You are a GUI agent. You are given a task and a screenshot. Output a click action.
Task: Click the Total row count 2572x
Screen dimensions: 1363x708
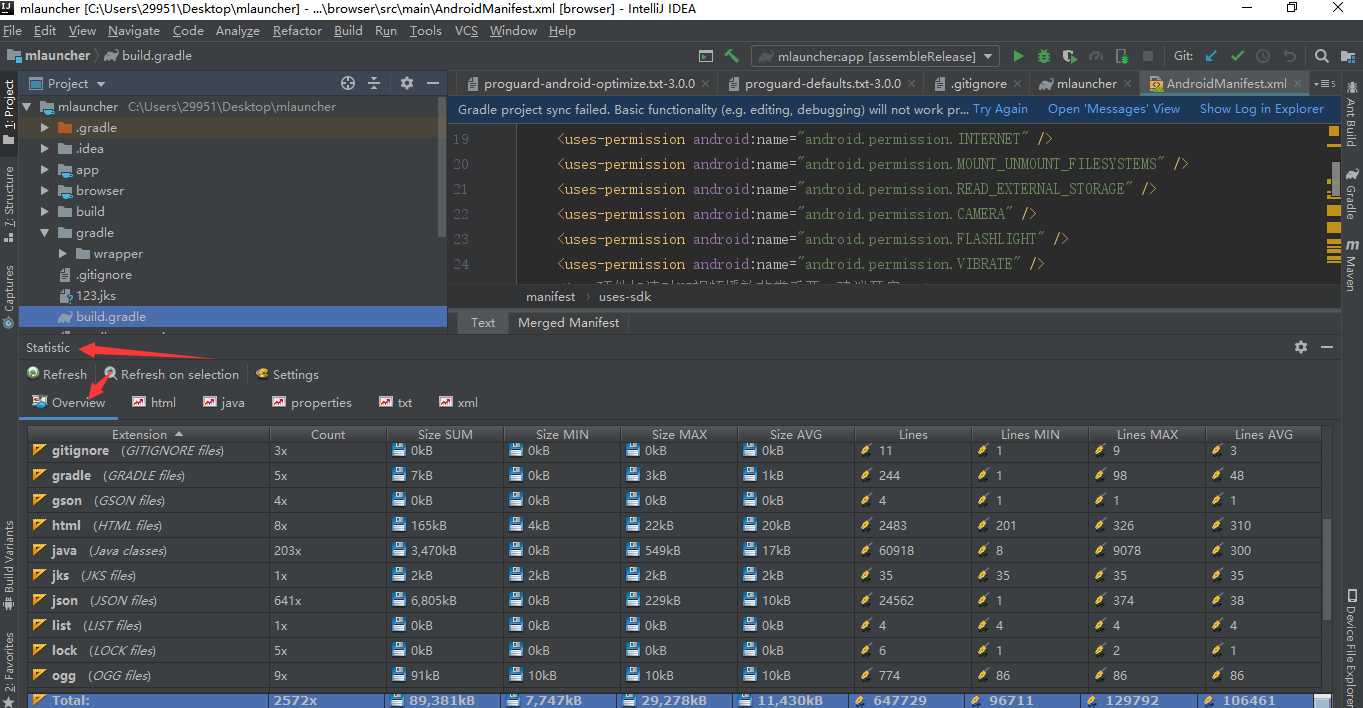click(x=294, y=700)
